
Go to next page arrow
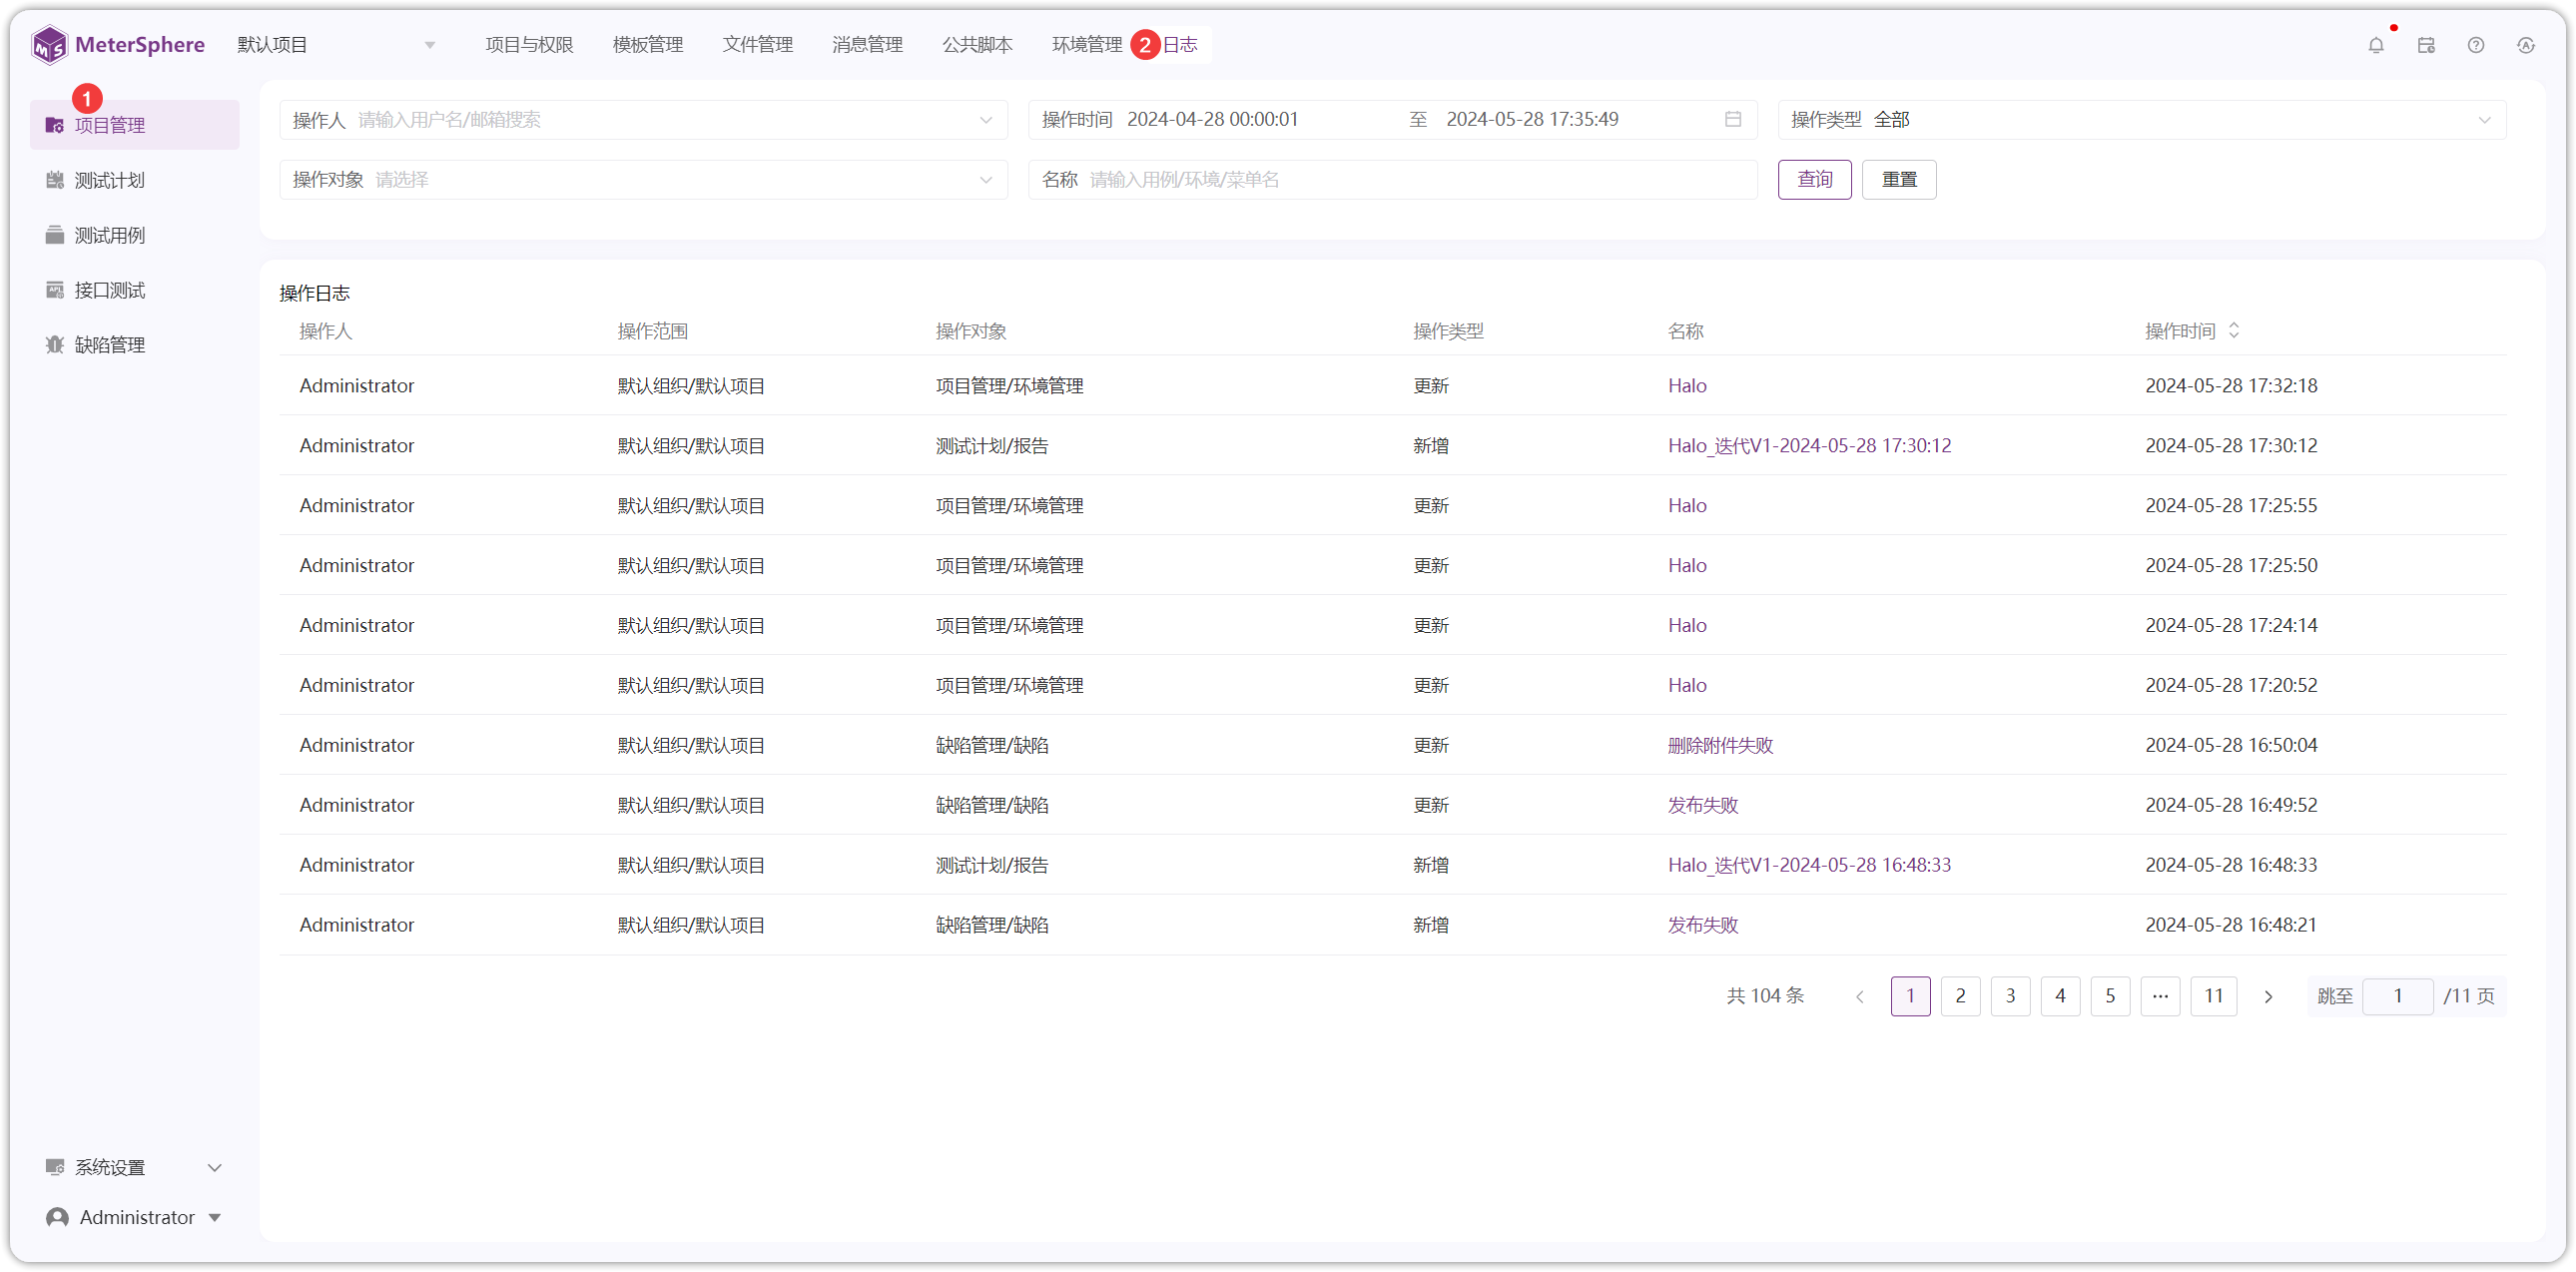point(2268,996)
